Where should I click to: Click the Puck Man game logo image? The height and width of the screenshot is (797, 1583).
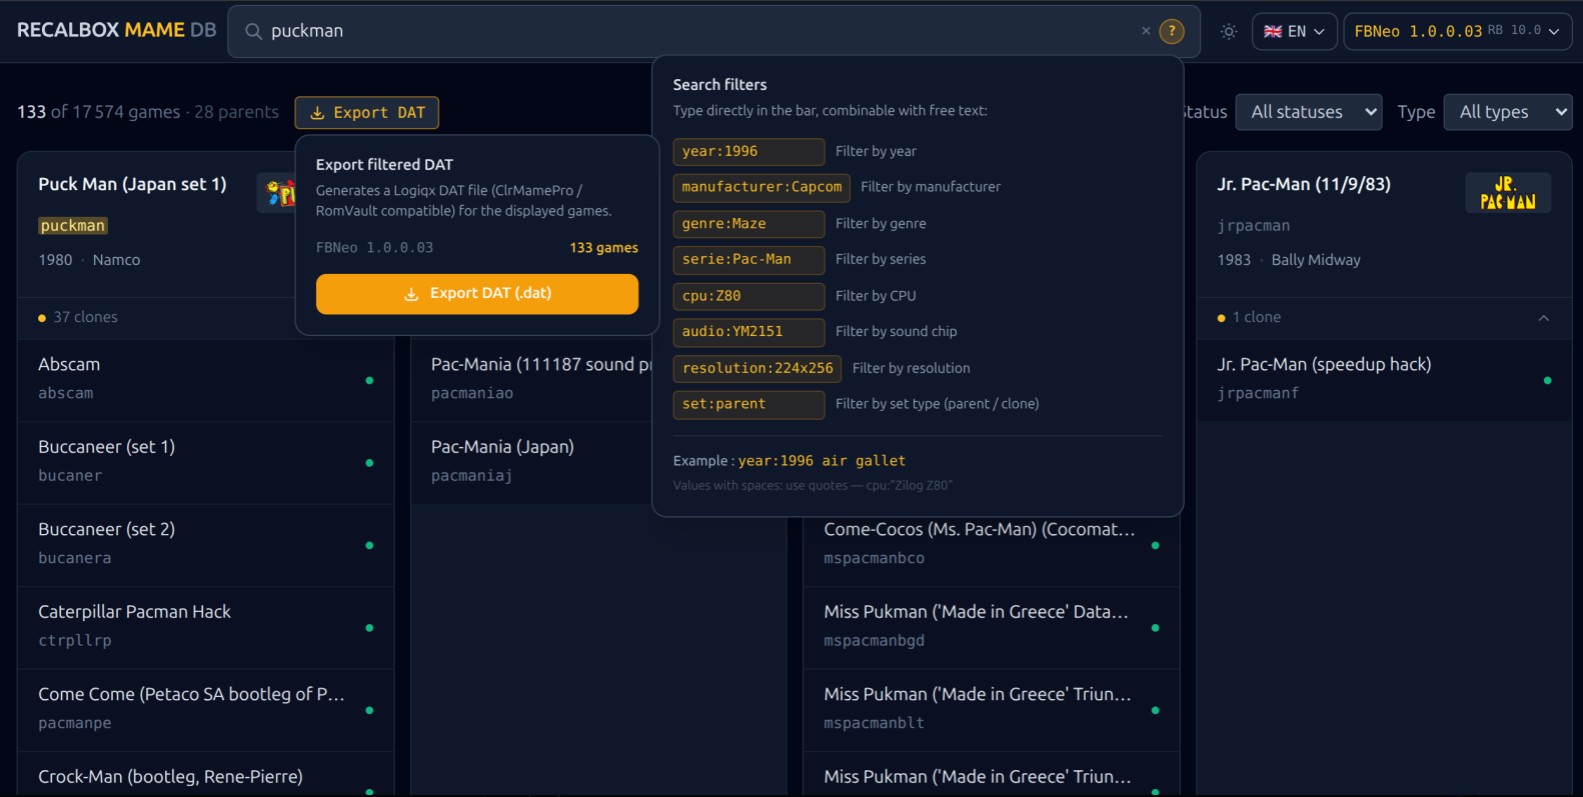coord(279,192)
